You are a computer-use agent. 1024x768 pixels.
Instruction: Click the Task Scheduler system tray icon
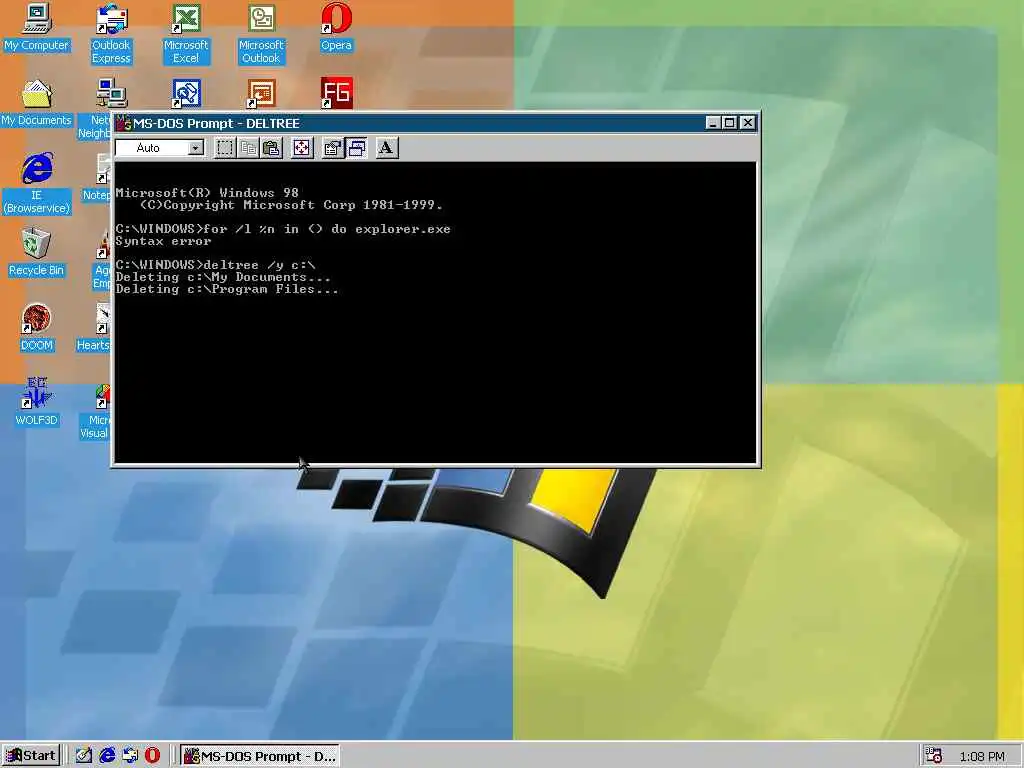click(x=933, y=756)
